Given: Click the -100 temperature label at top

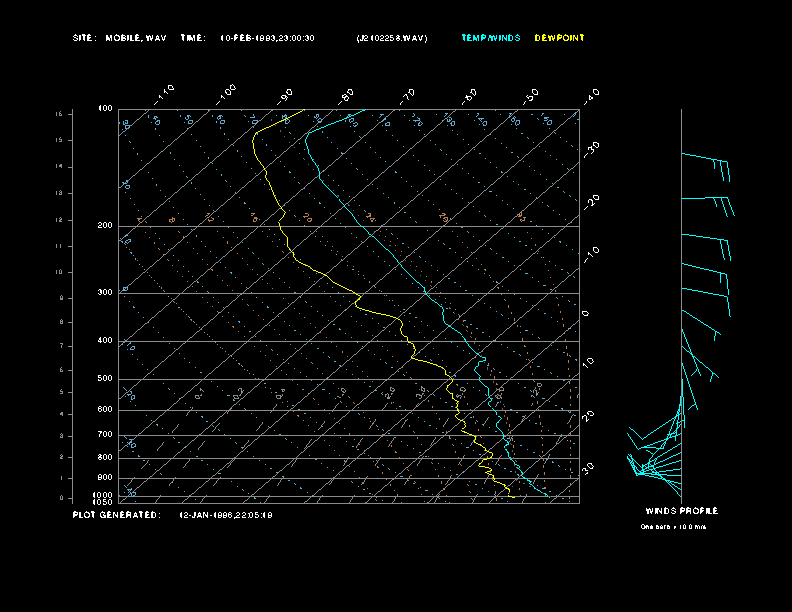Looking at the screenshot, I should click(226, 95).
